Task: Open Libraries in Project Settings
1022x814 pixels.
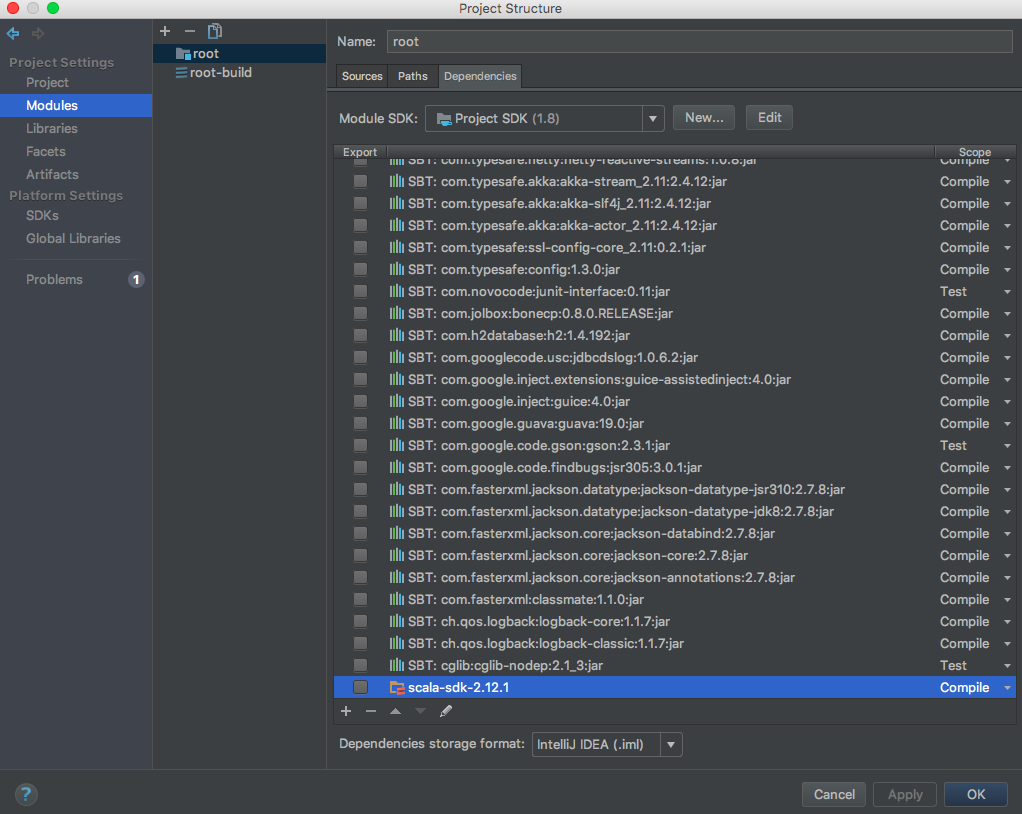Action: point(51,128)
